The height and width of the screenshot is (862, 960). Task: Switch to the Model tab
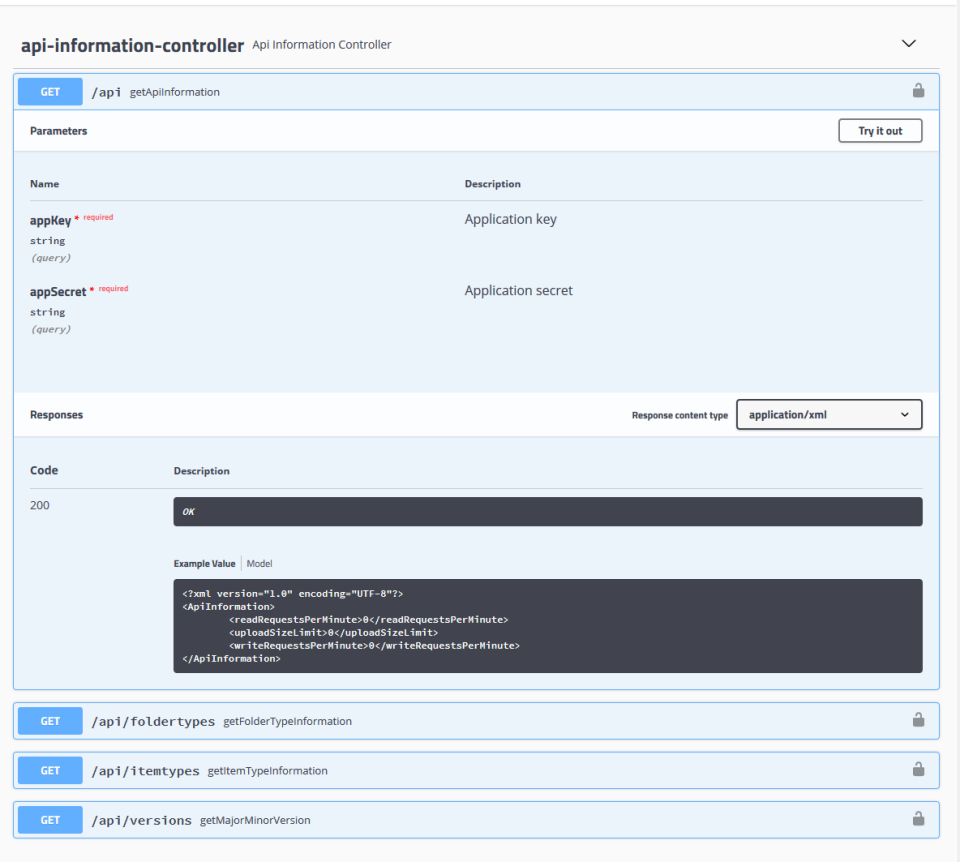coord(259,563)
